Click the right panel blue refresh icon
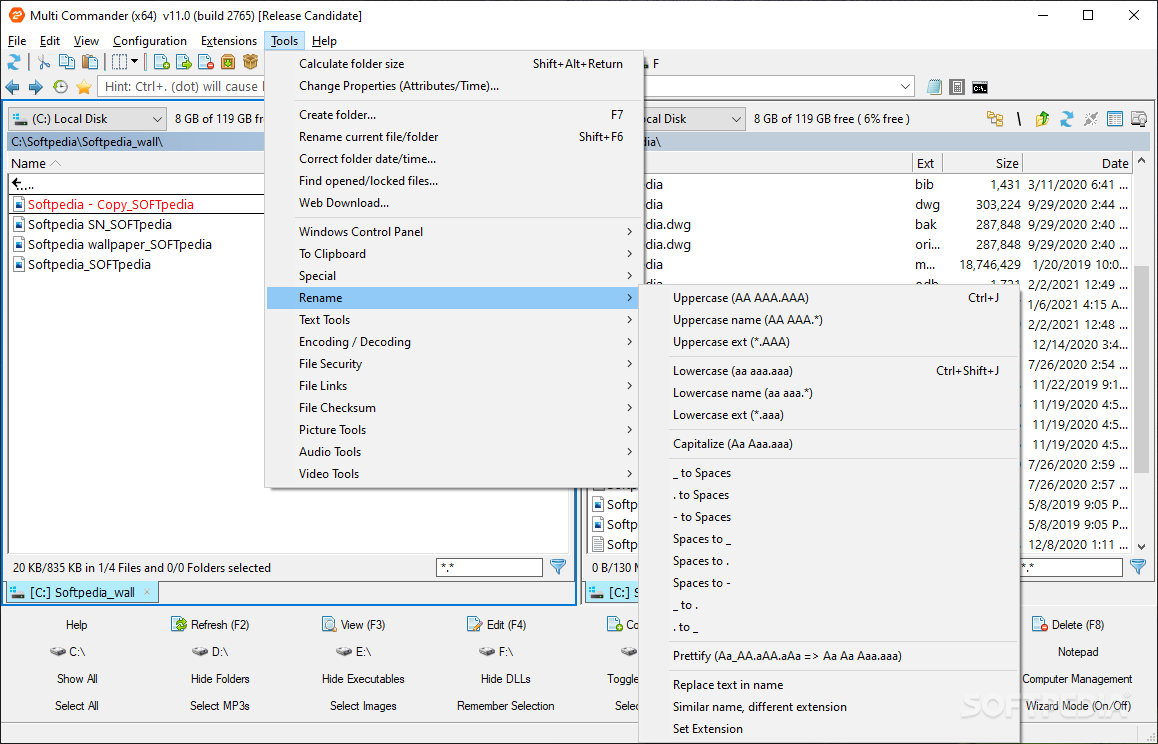 click(1066, 119)
